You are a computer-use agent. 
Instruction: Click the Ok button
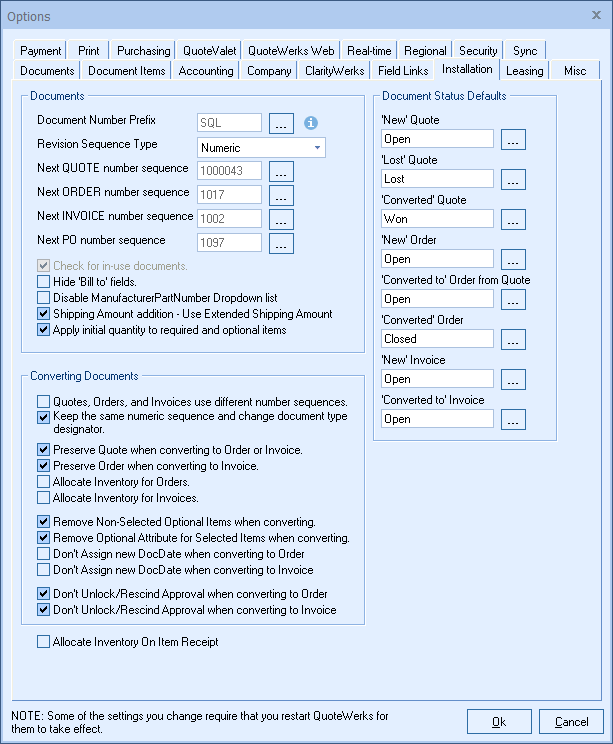click(499, 721)
